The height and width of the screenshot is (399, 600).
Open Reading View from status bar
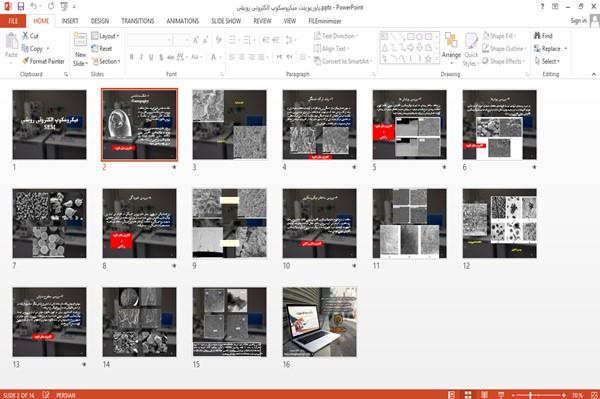[x=484, y=395]
